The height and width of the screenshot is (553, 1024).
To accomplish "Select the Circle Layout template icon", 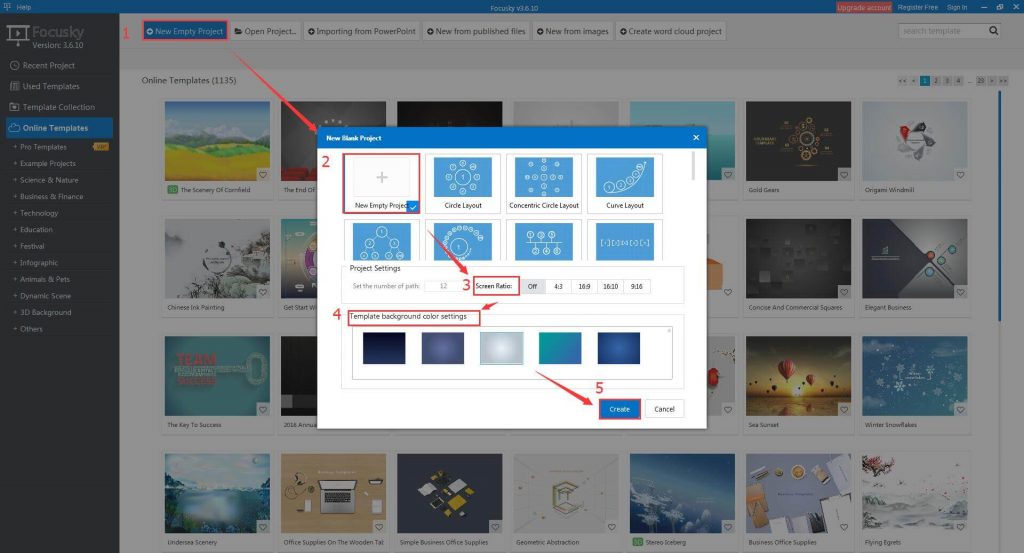I will pyautogui.click(x=461, y=179).
